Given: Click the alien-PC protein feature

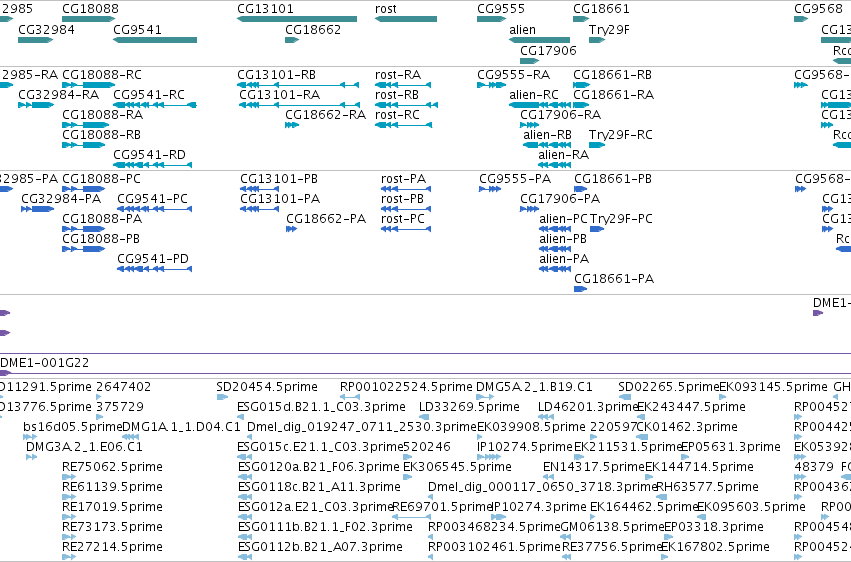Looking at the screenshot, I should tap(555, 229).
